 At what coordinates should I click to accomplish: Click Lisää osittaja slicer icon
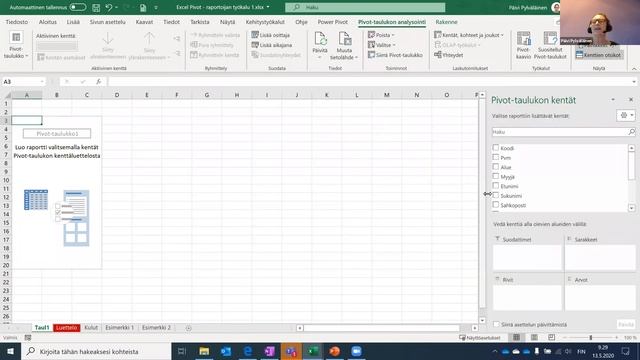click(255, 35)
